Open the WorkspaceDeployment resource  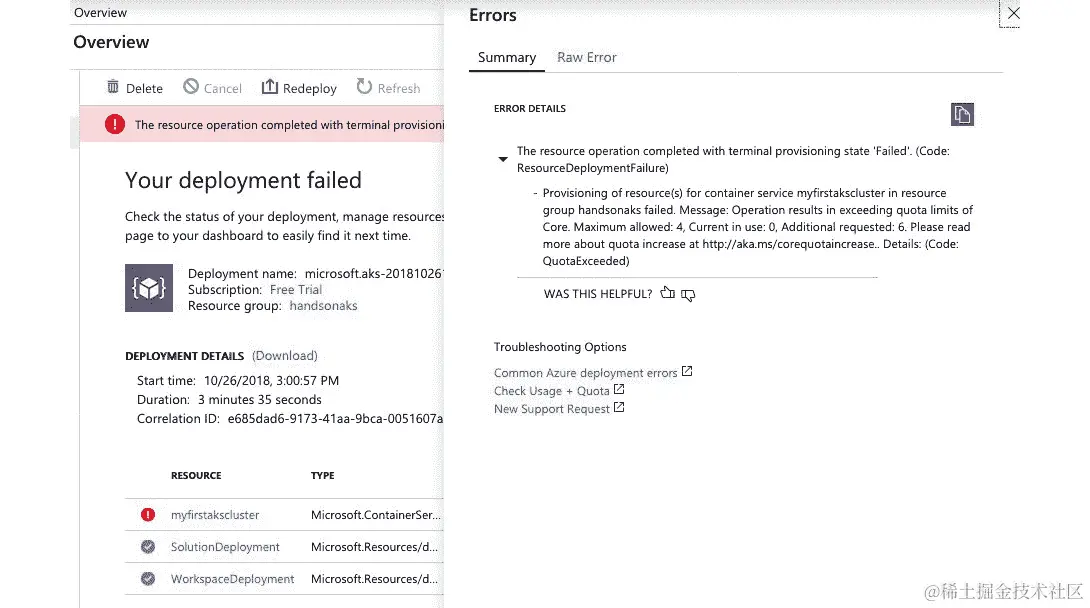(232, 579)
